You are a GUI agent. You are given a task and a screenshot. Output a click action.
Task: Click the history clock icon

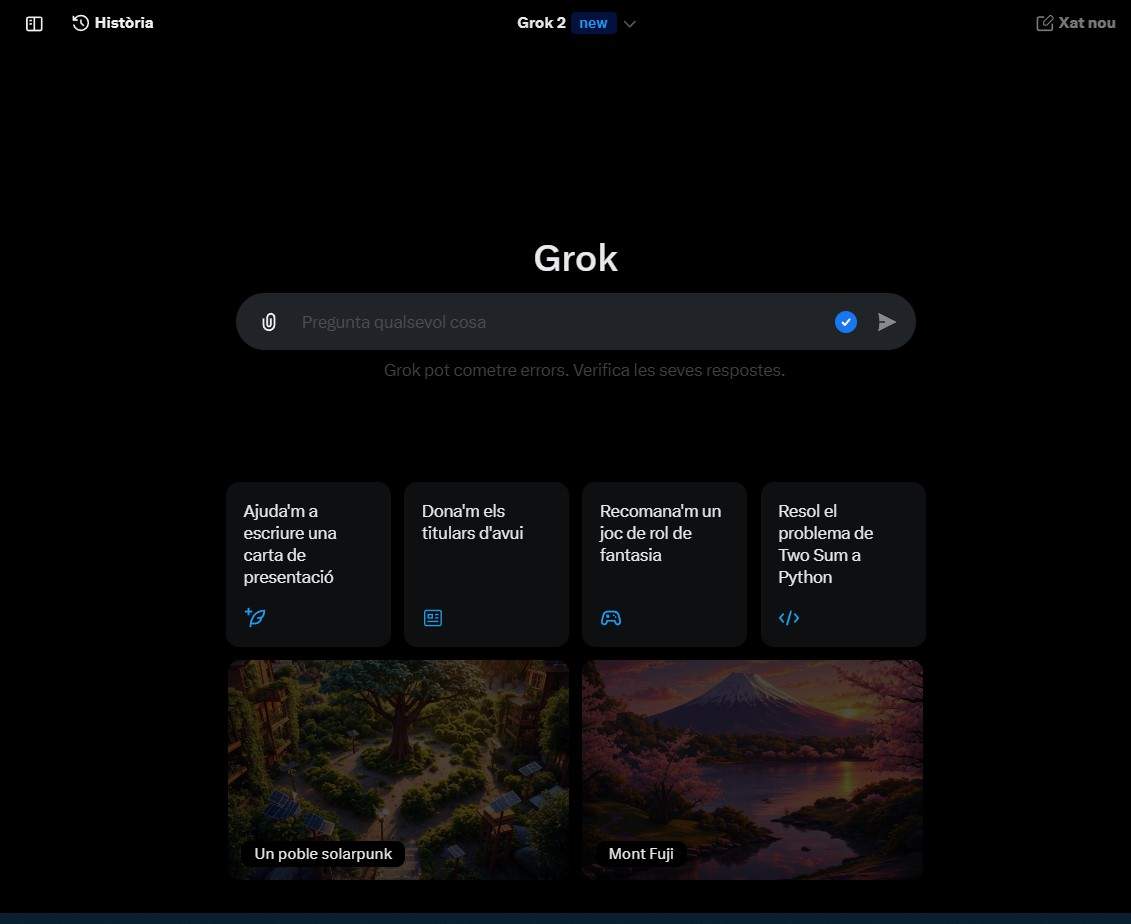tap(81, 23)
